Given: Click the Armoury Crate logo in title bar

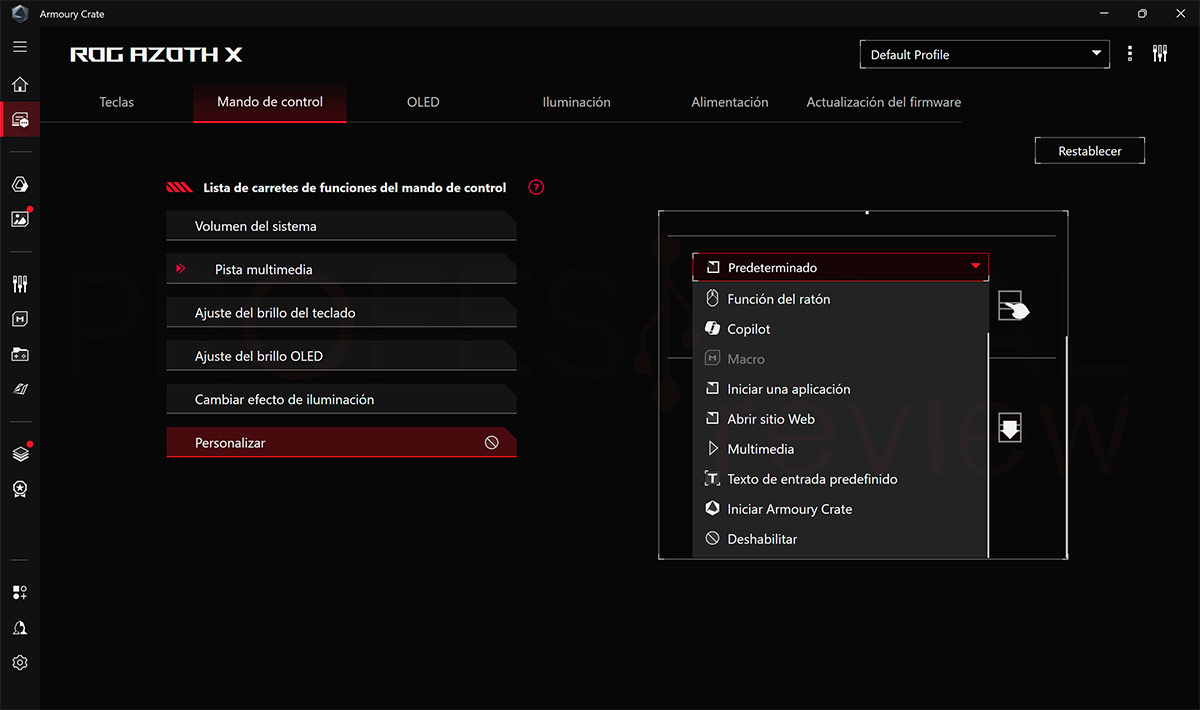Looking at the screenshot, I should click(20, 14).
